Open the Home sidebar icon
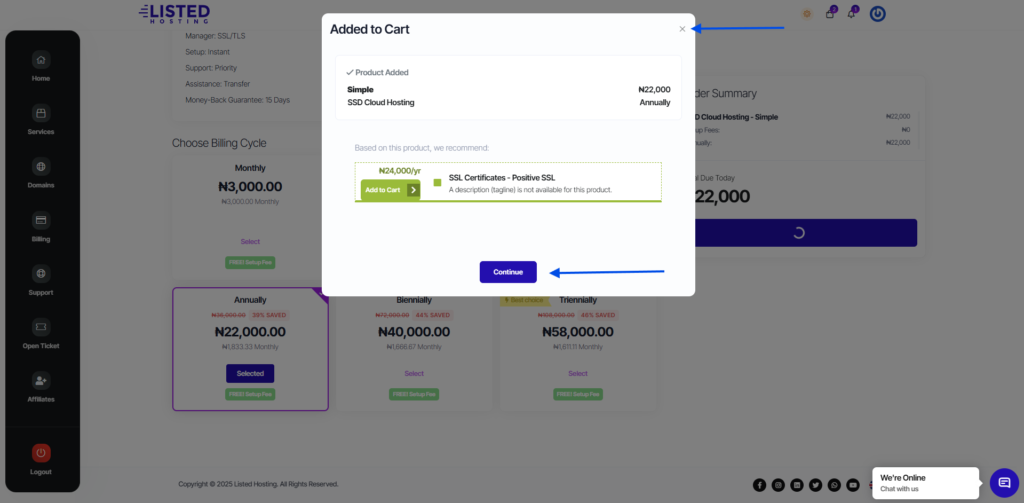Image resolution: width=1024 pixels, height=503 pixels. pyautogui.click(x=41, y=59)
